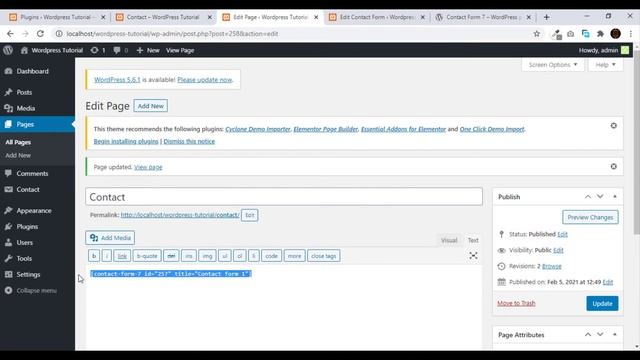Open Cyclone Demo Importer plugin link
The width and height of the screenshot is (640, 360).
[258, 129]
